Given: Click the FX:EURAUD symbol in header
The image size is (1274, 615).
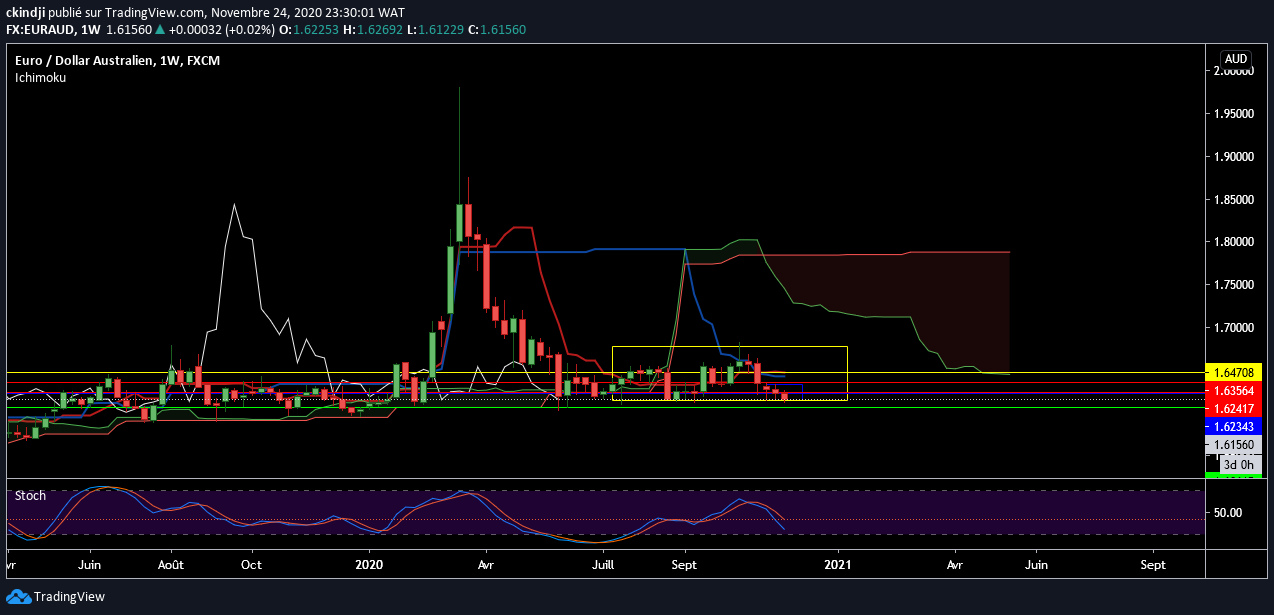Looking at the screenshot, I should pyautogui.click(x=41, y=30).
